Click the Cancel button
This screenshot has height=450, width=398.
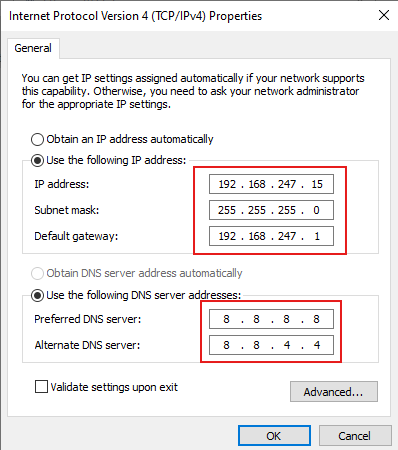[x=355, y=436]
